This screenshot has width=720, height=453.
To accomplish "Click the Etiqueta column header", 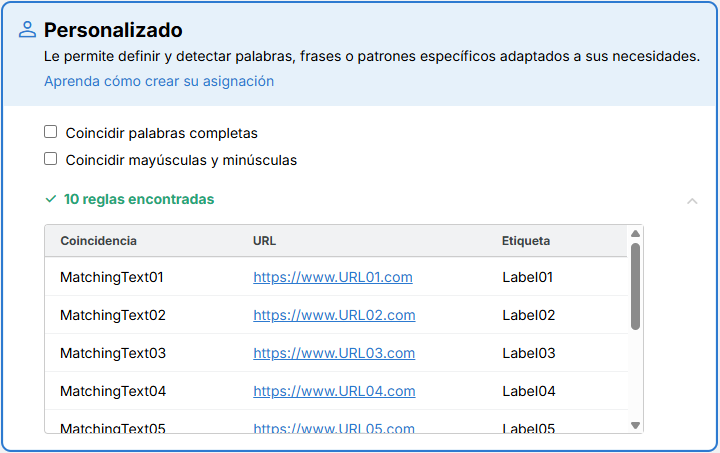I will coord(526,241).
